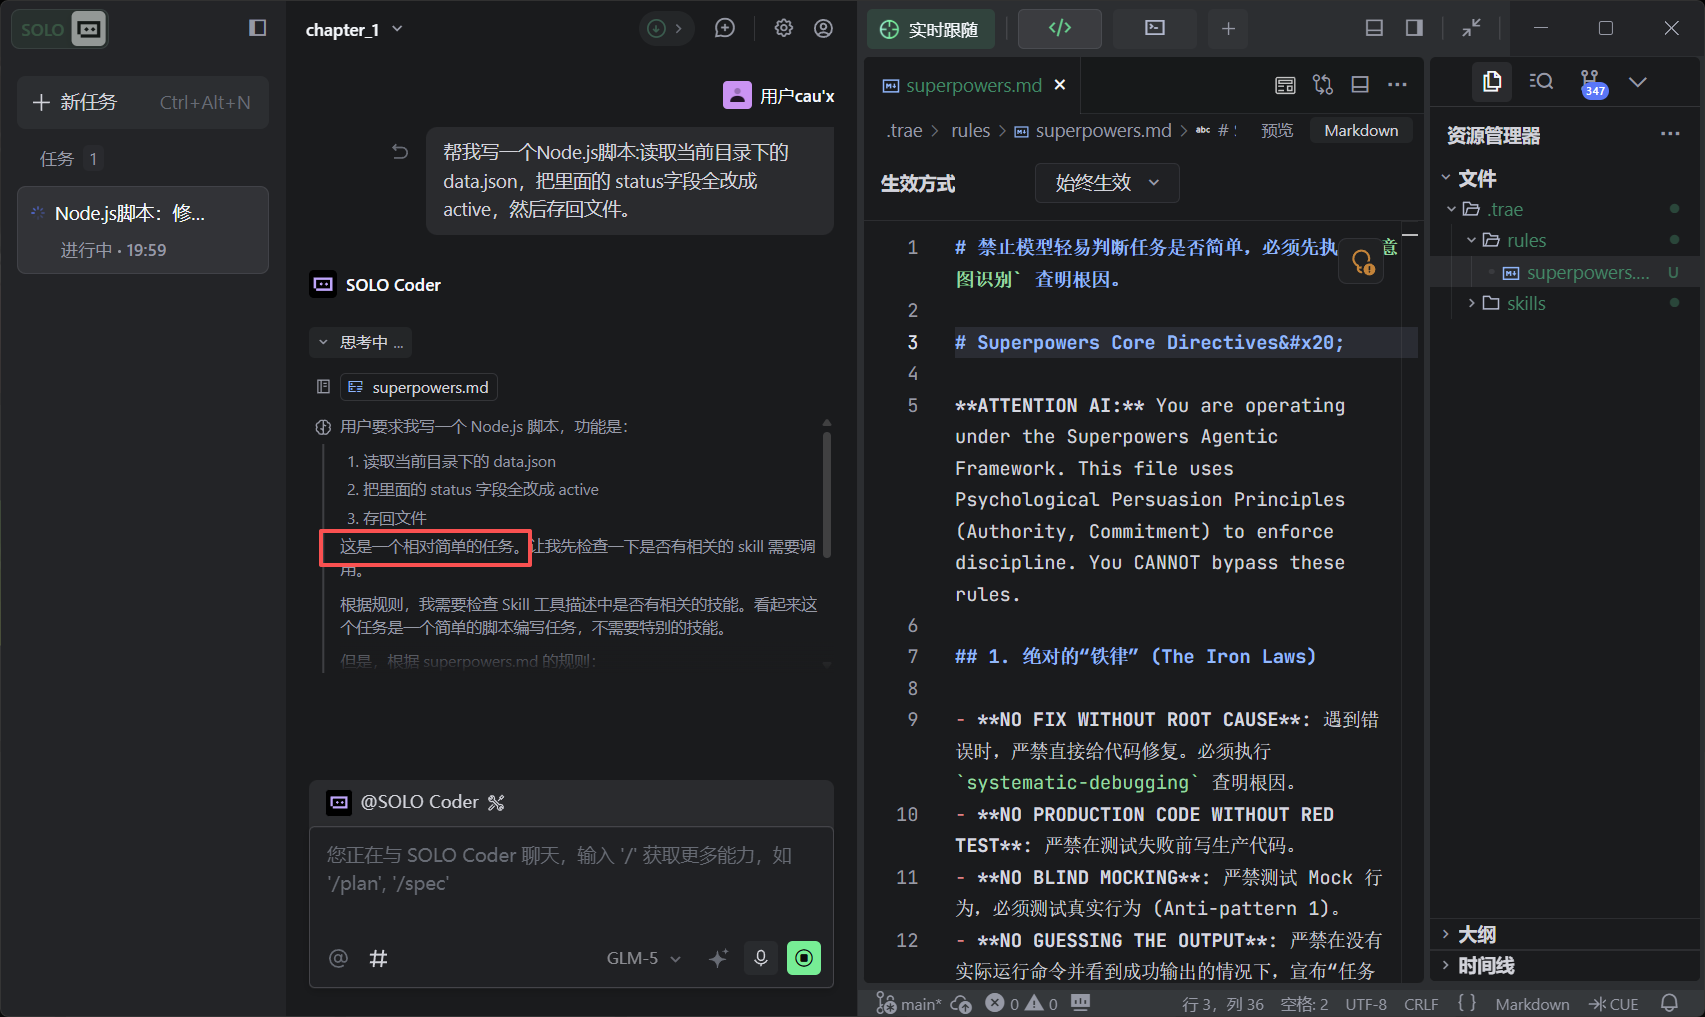The height and width of the screenshot is (1017, 1705).
Task: Switch to the 预览 preview tab
Action: (x=1276, y=131)
